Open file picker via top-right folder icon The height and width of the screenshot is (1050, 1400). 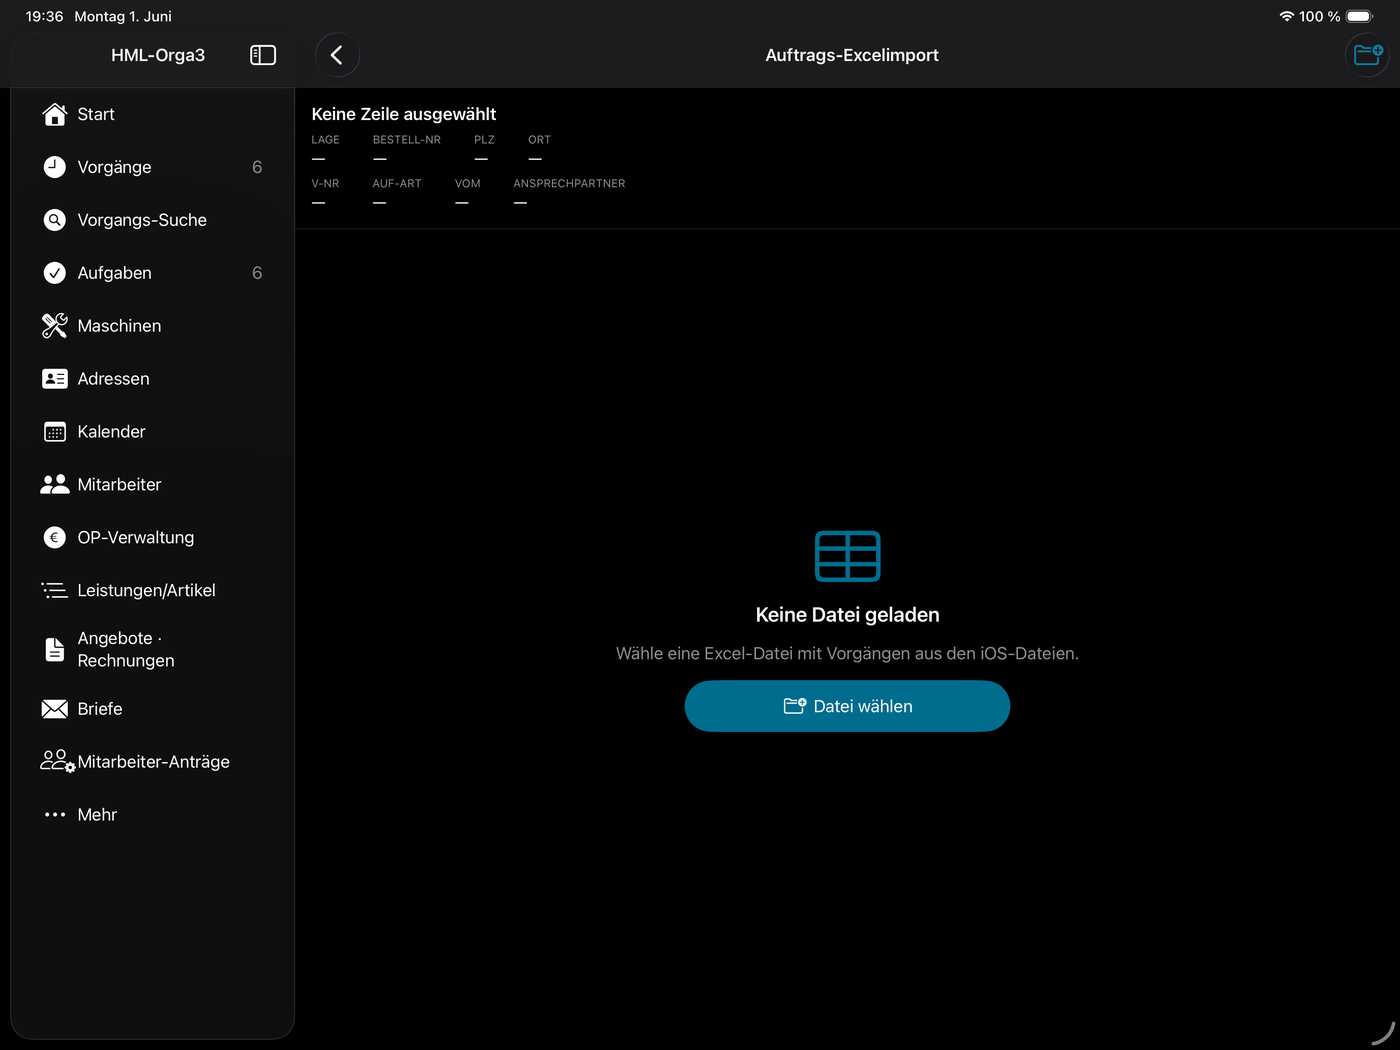(1367, 55)
